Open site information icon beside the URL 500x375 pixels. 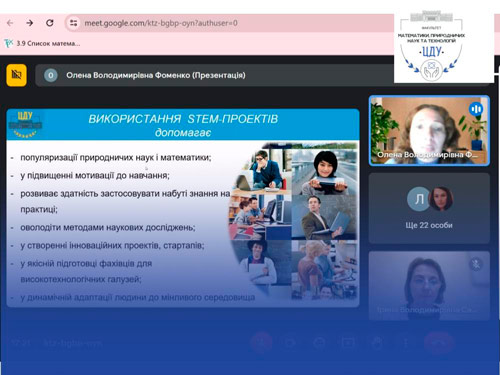pos(73,23)
